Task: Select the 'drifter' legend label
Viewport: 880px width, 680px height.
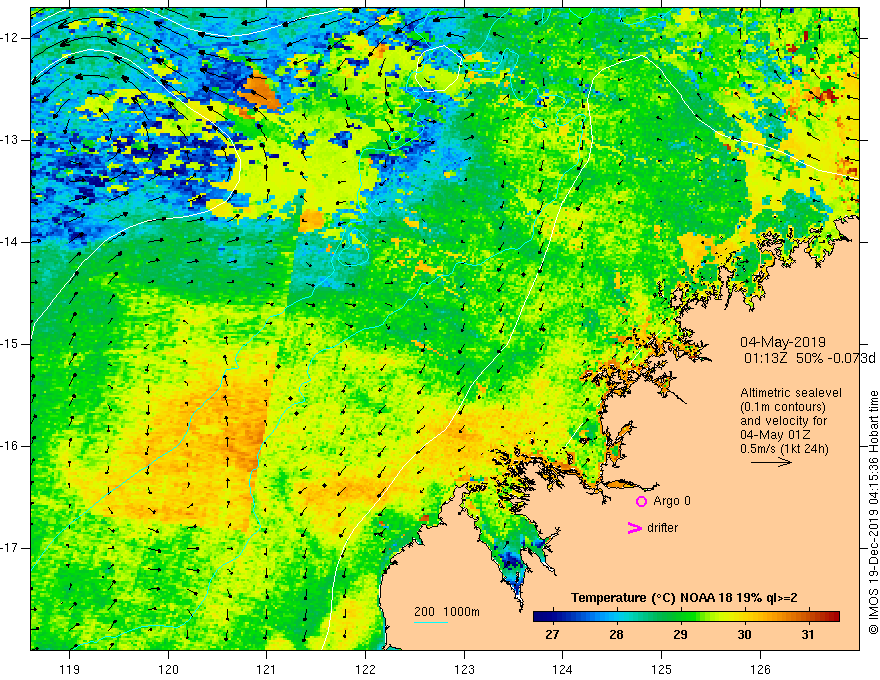Action: point(666,528)
